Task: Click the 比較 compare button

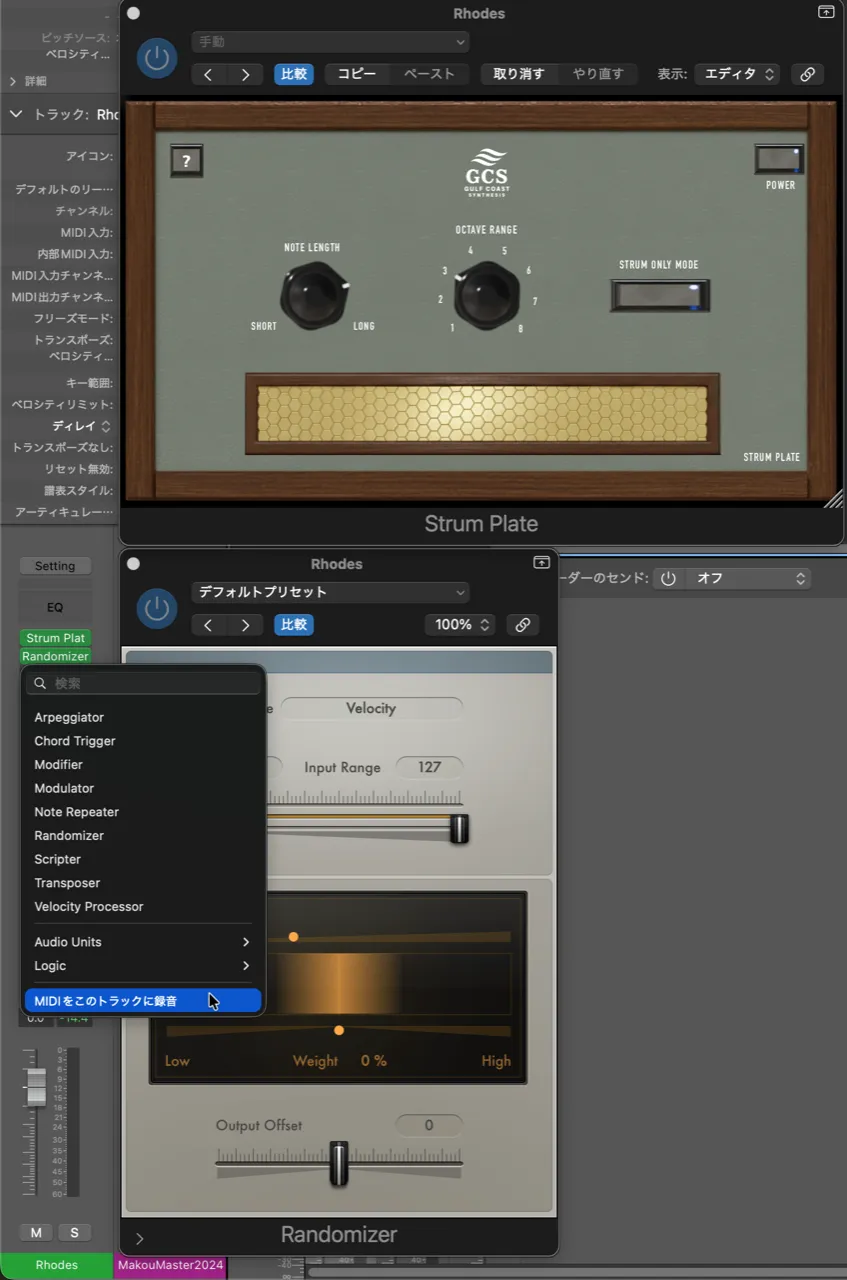Action: click(x=293, y=74)
